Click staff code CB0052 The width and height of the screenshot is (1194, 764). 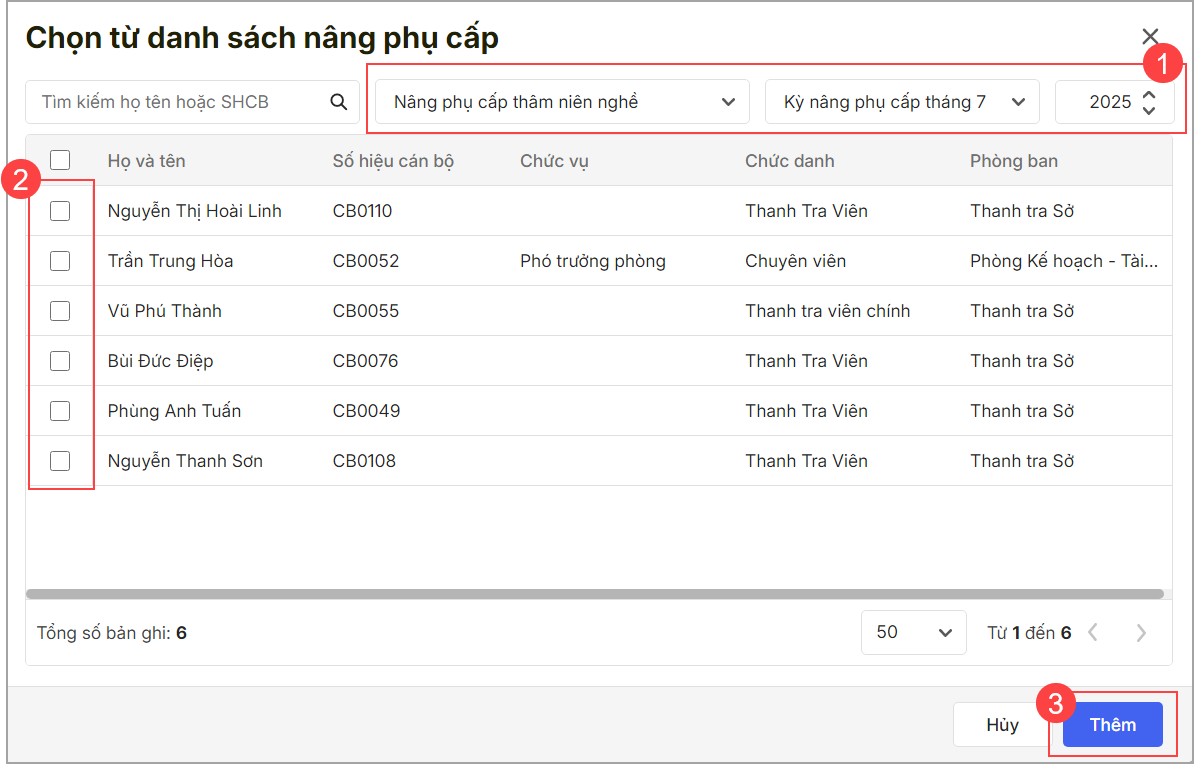pyautogui.click(x=366, y=261)
